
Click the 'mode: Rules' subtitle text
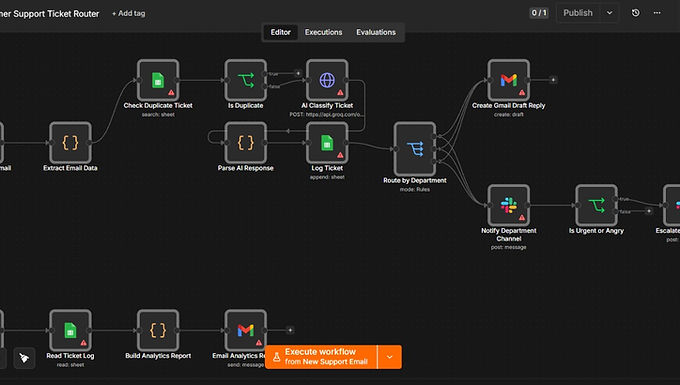[x=415, y=189]
